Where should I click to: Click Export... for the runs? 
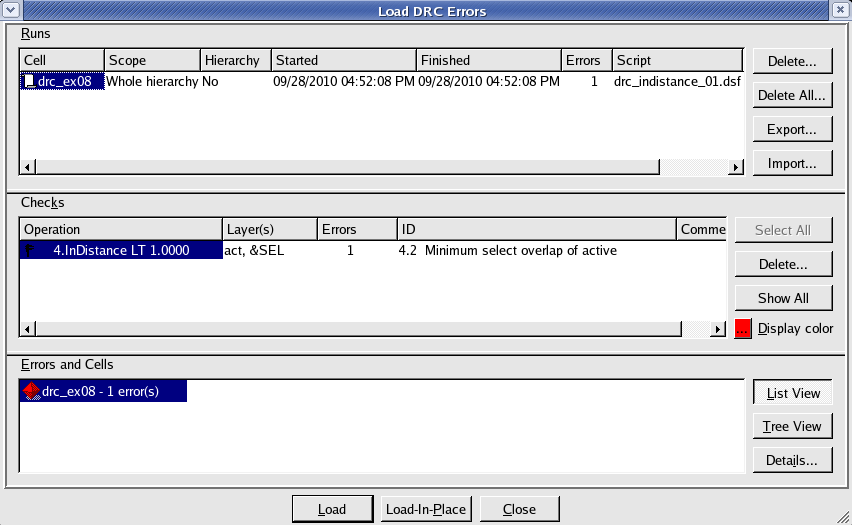[x=793, y=129]
